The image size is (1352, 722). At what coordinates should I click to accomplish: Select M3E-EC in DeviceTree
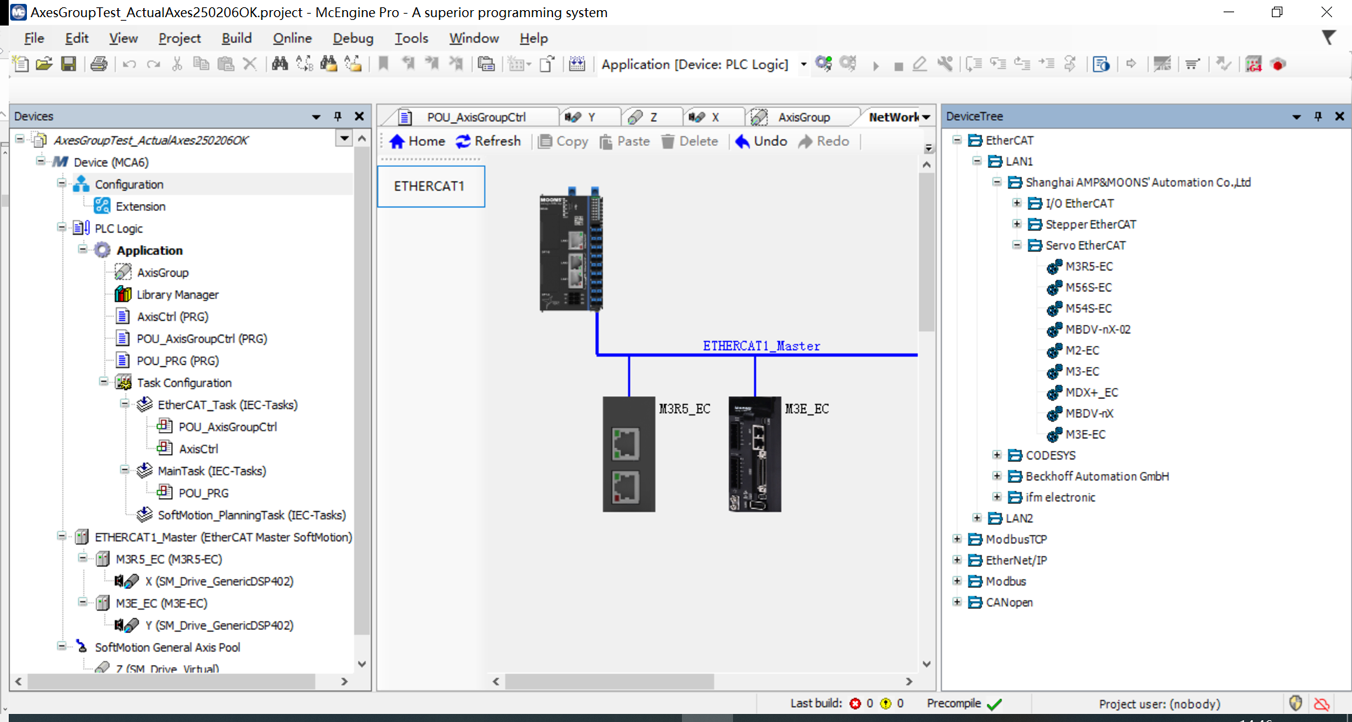tap(1085, 434)
